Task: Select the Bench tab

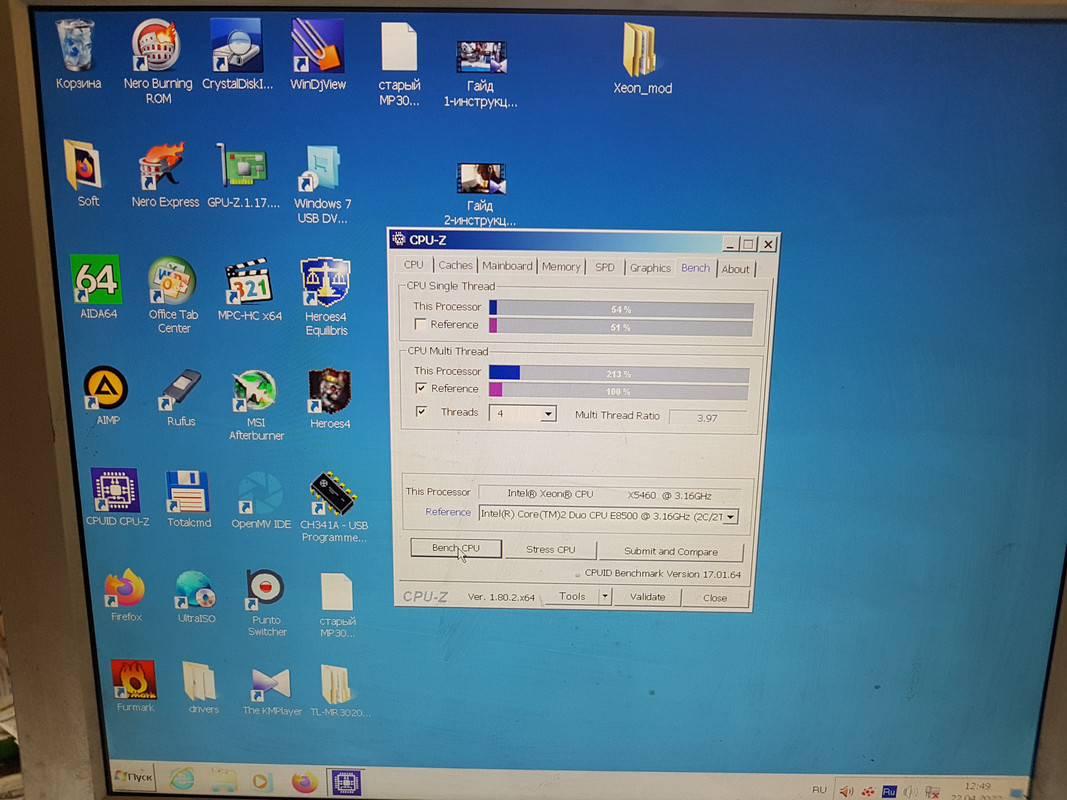Action: click(695, 268)
